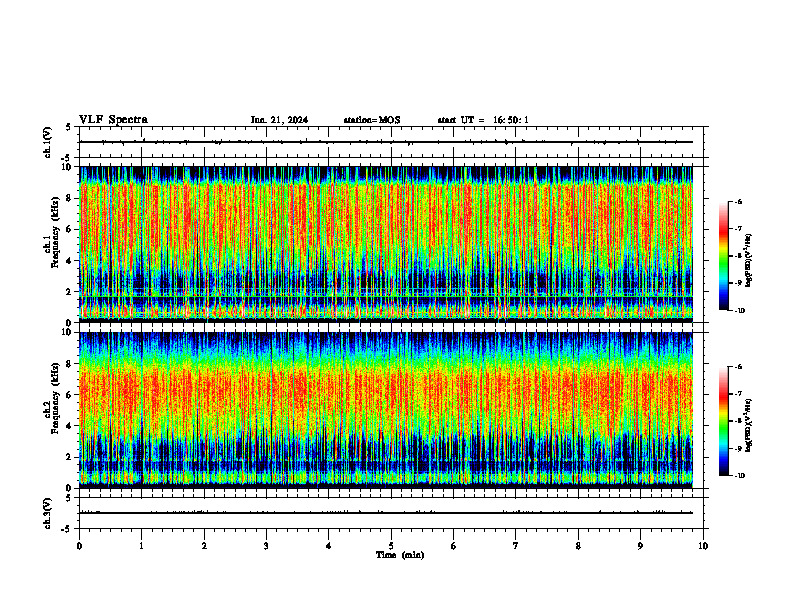Select the date 'Jan. 21, 2024' header
The height and width of the screenshot is (612, 792).
(x=279, y=120)
